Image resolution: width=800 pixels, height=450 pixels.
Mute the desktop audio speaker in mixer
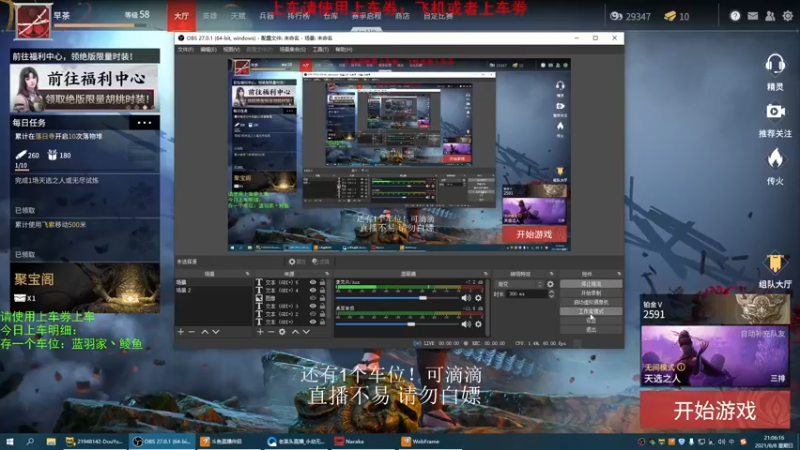pos(466,323)
